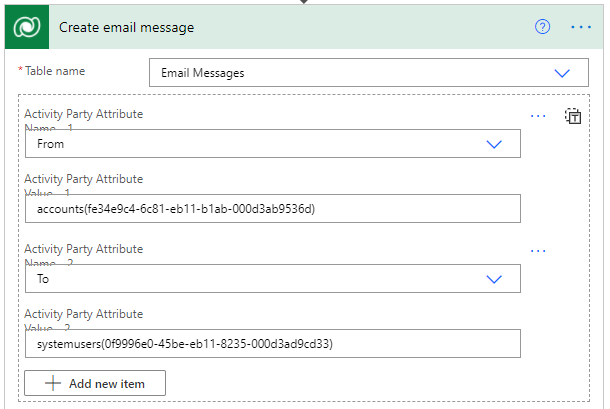Click the accounts value input field
The width and height of the screenshot is (610, 409).
273,209
